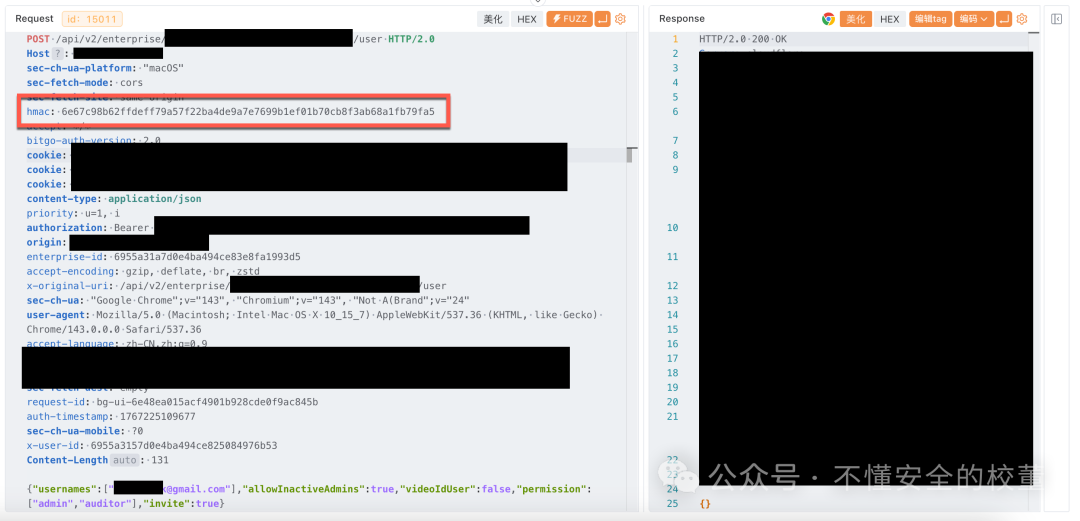Expand the 编码 encoding dropdown

coord(973,19)
